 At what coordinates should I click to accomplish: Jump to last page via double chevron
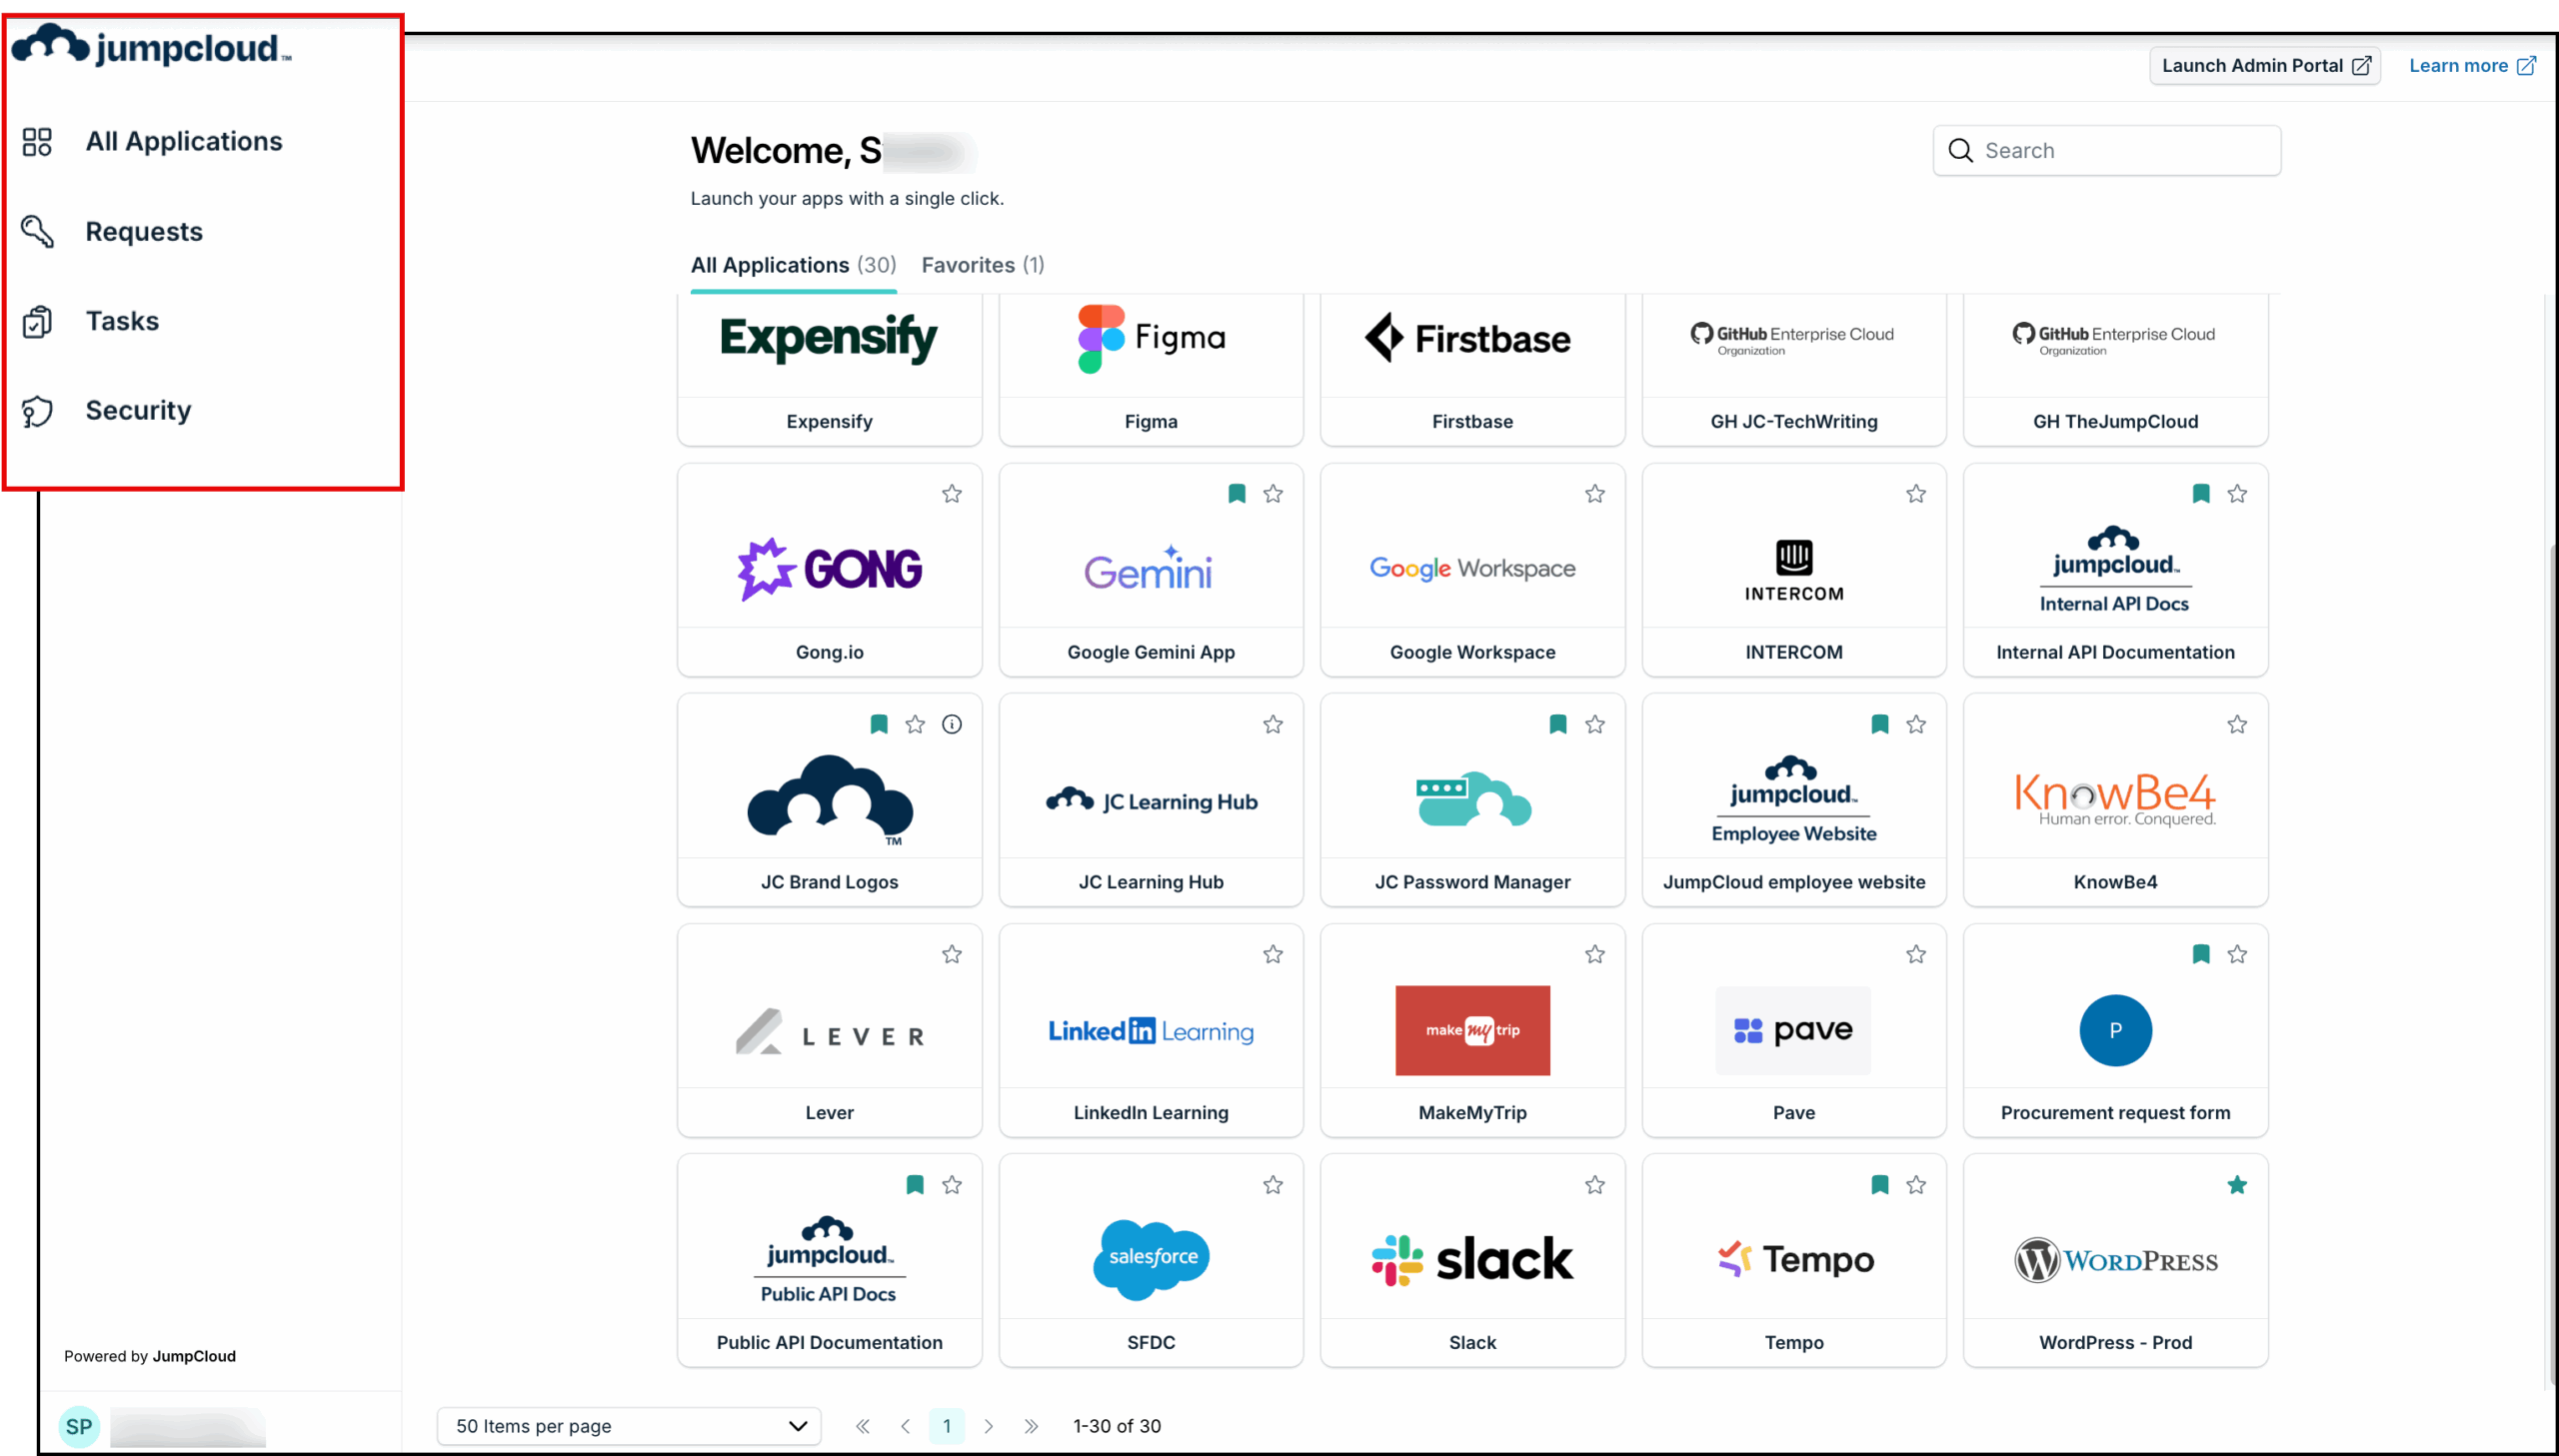point(1031,1426)
